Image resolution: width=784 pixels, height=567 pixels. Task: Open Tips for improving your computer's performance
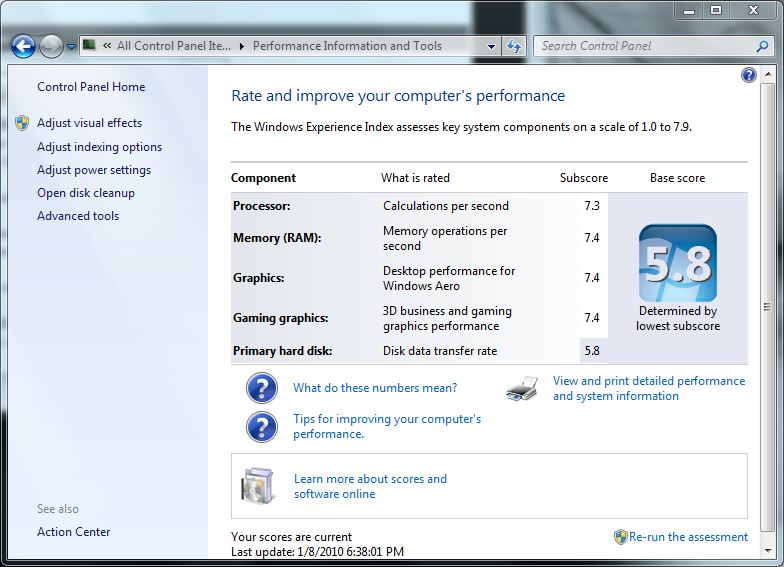[387, 426]
